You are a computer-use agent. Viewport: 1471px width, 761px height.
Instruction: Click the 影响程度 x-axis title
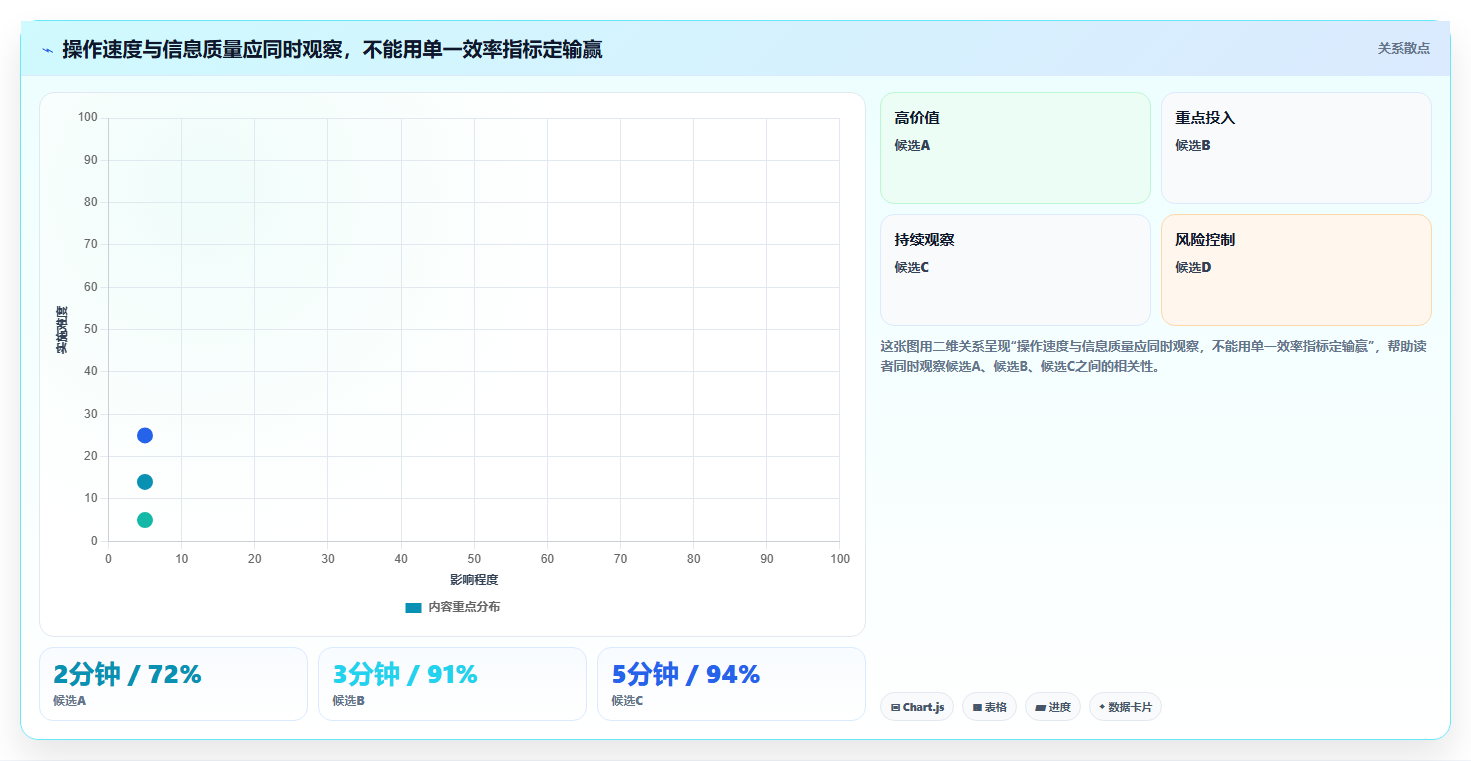click(x=474, y=580)
